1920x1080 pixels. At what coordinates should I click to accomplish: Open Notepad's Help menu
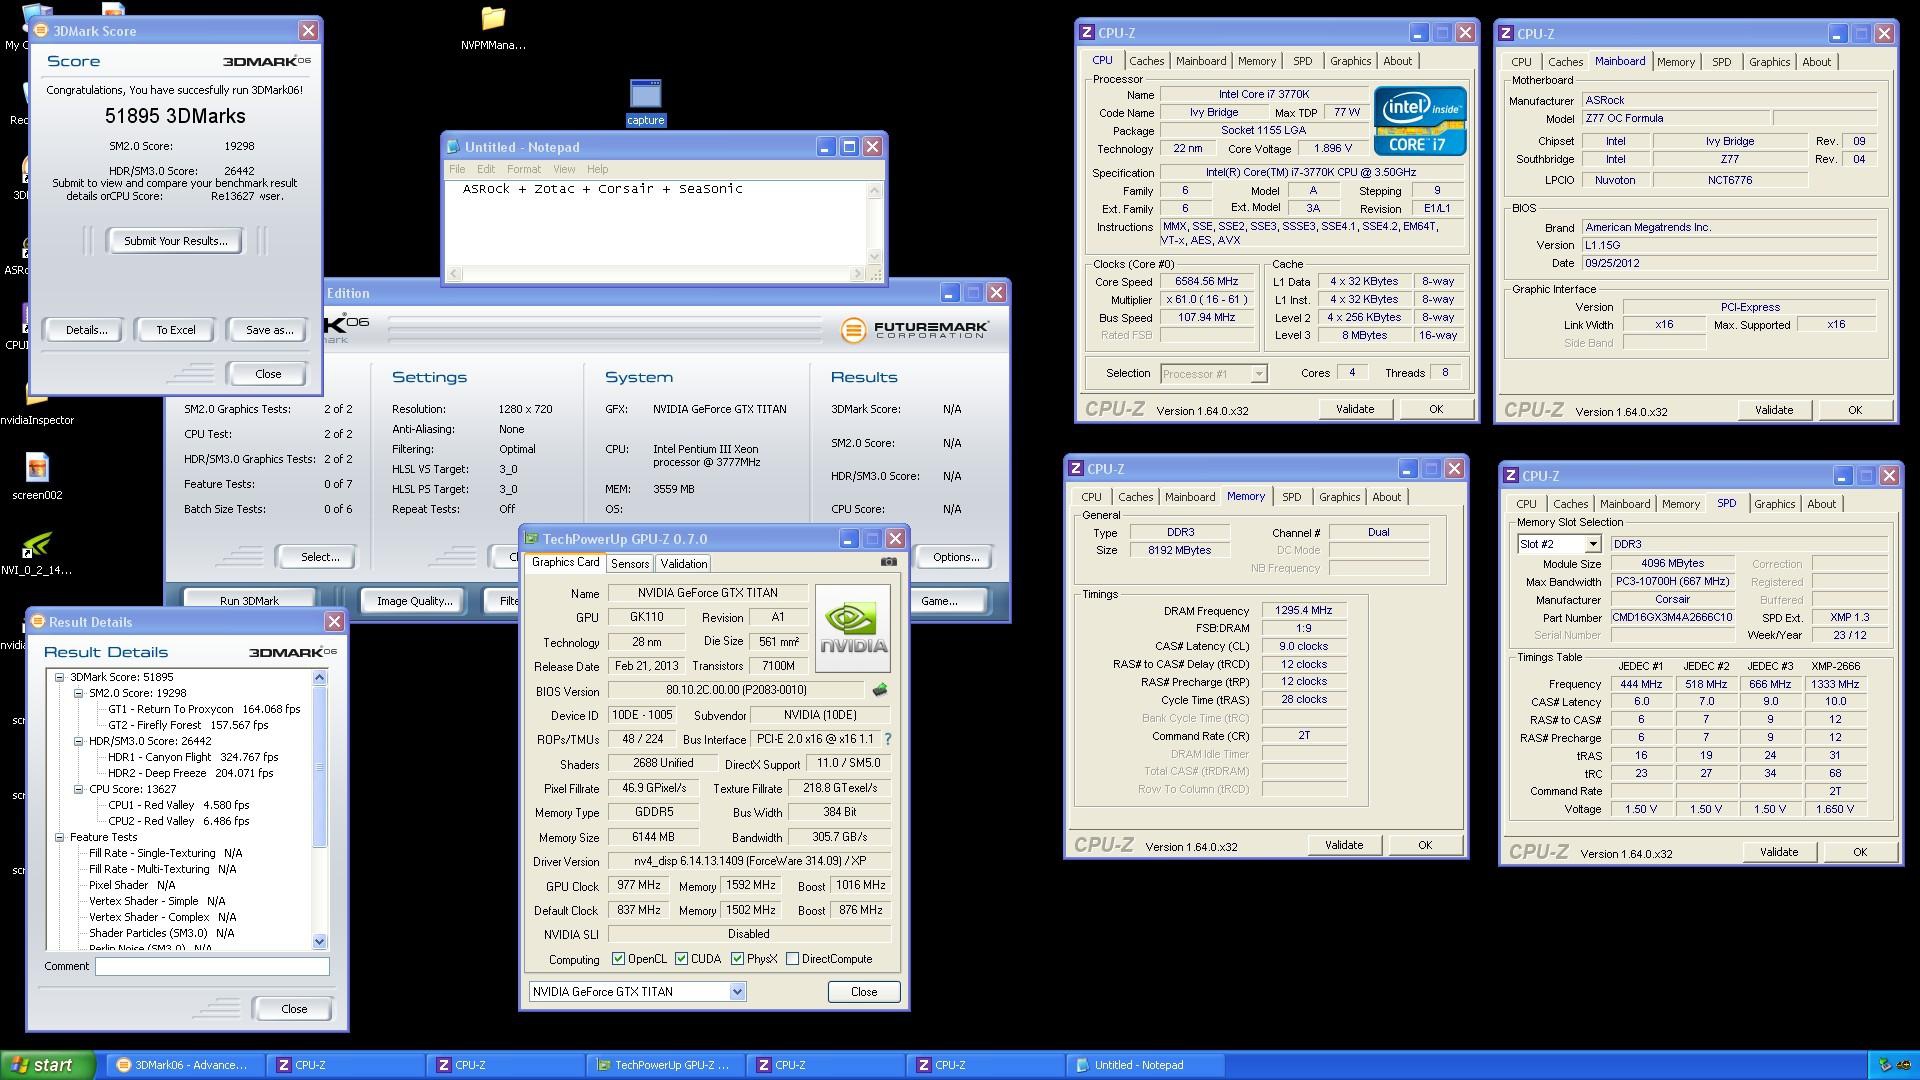pyautogui.click(x=597, y=169)
